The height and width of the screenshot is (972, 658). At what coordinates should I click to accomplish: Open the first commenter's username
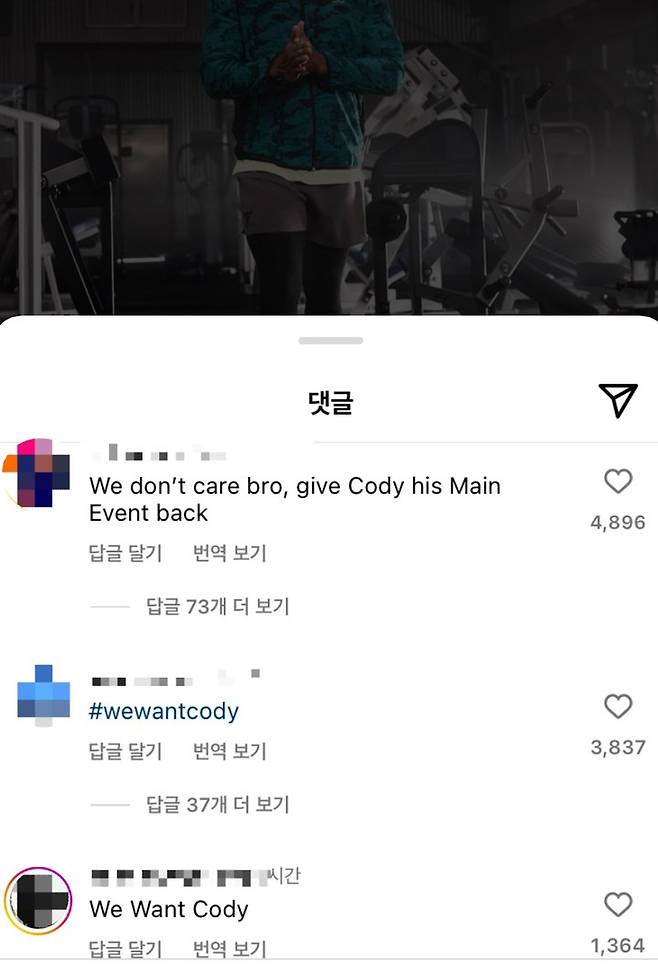coord(159,454)
